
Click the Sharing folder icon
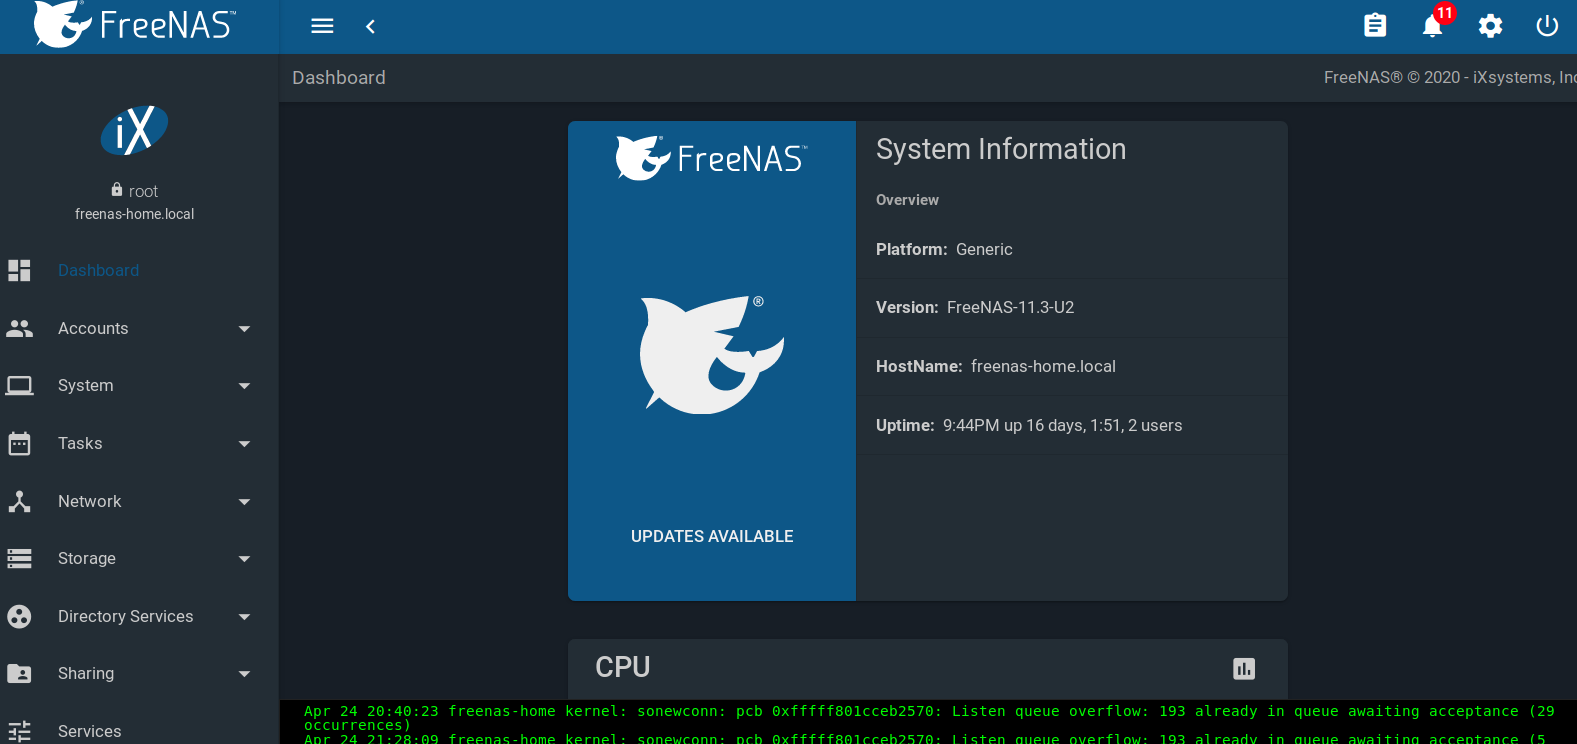[19, 673]
